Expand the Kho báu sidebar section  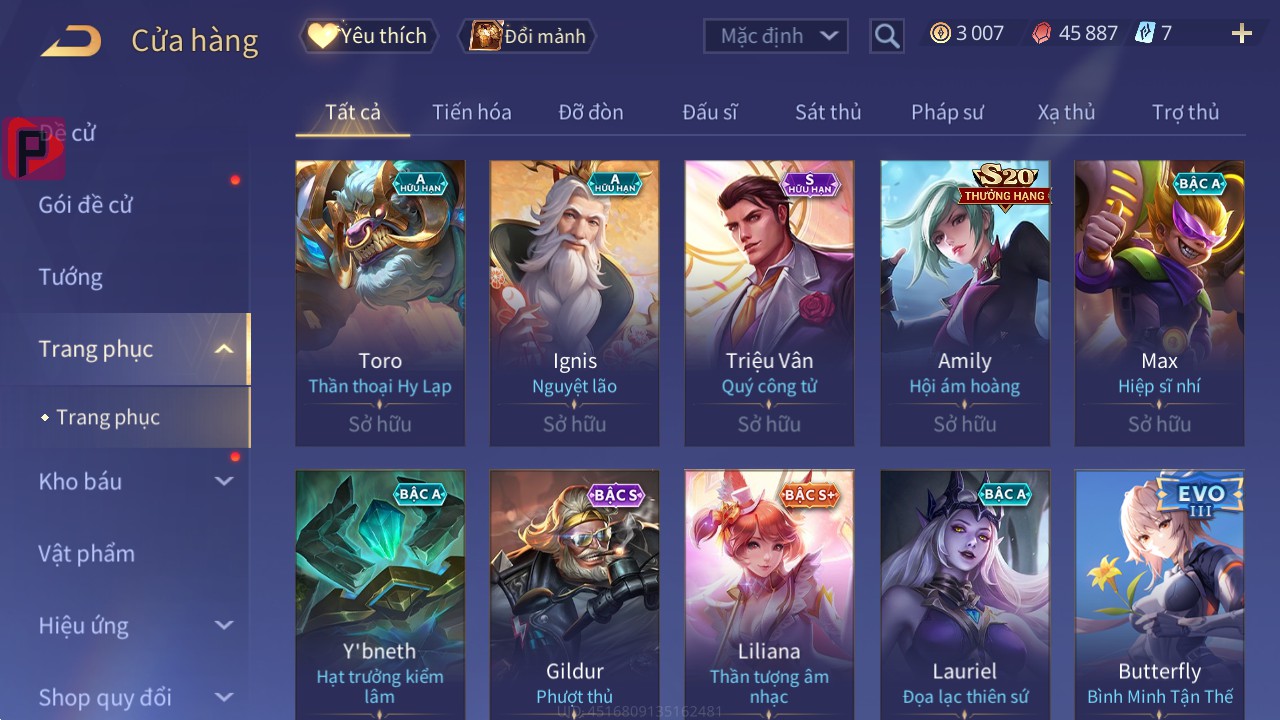tap(224, 481)
